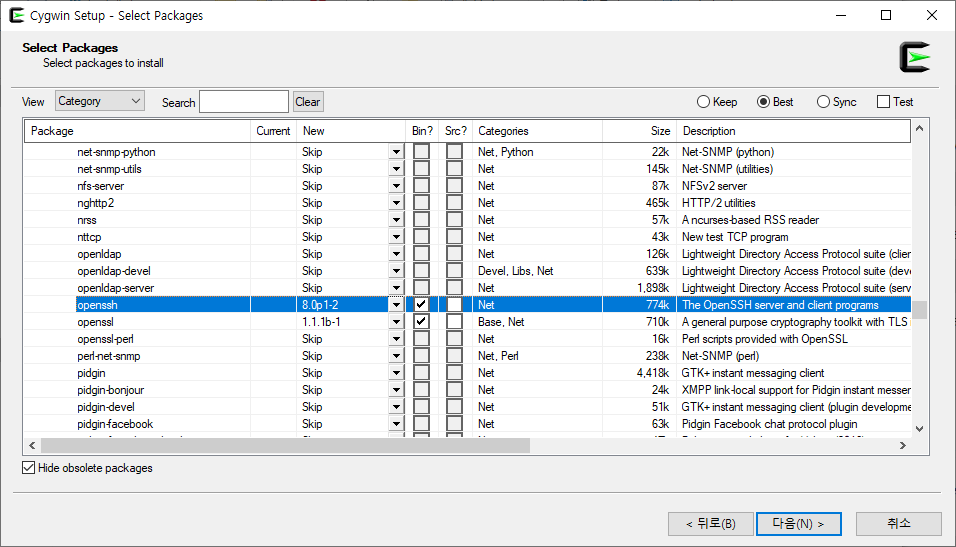Click the Cygwin title bar icon
Screen dimensions: 956x547
click(16, 15)
